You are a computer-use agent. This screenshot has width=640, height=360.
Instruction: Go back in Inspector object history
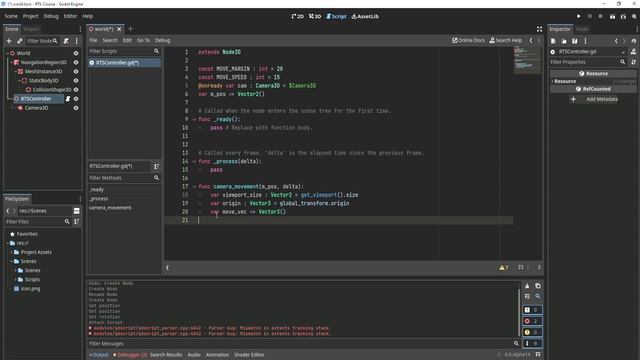[616, 41]
